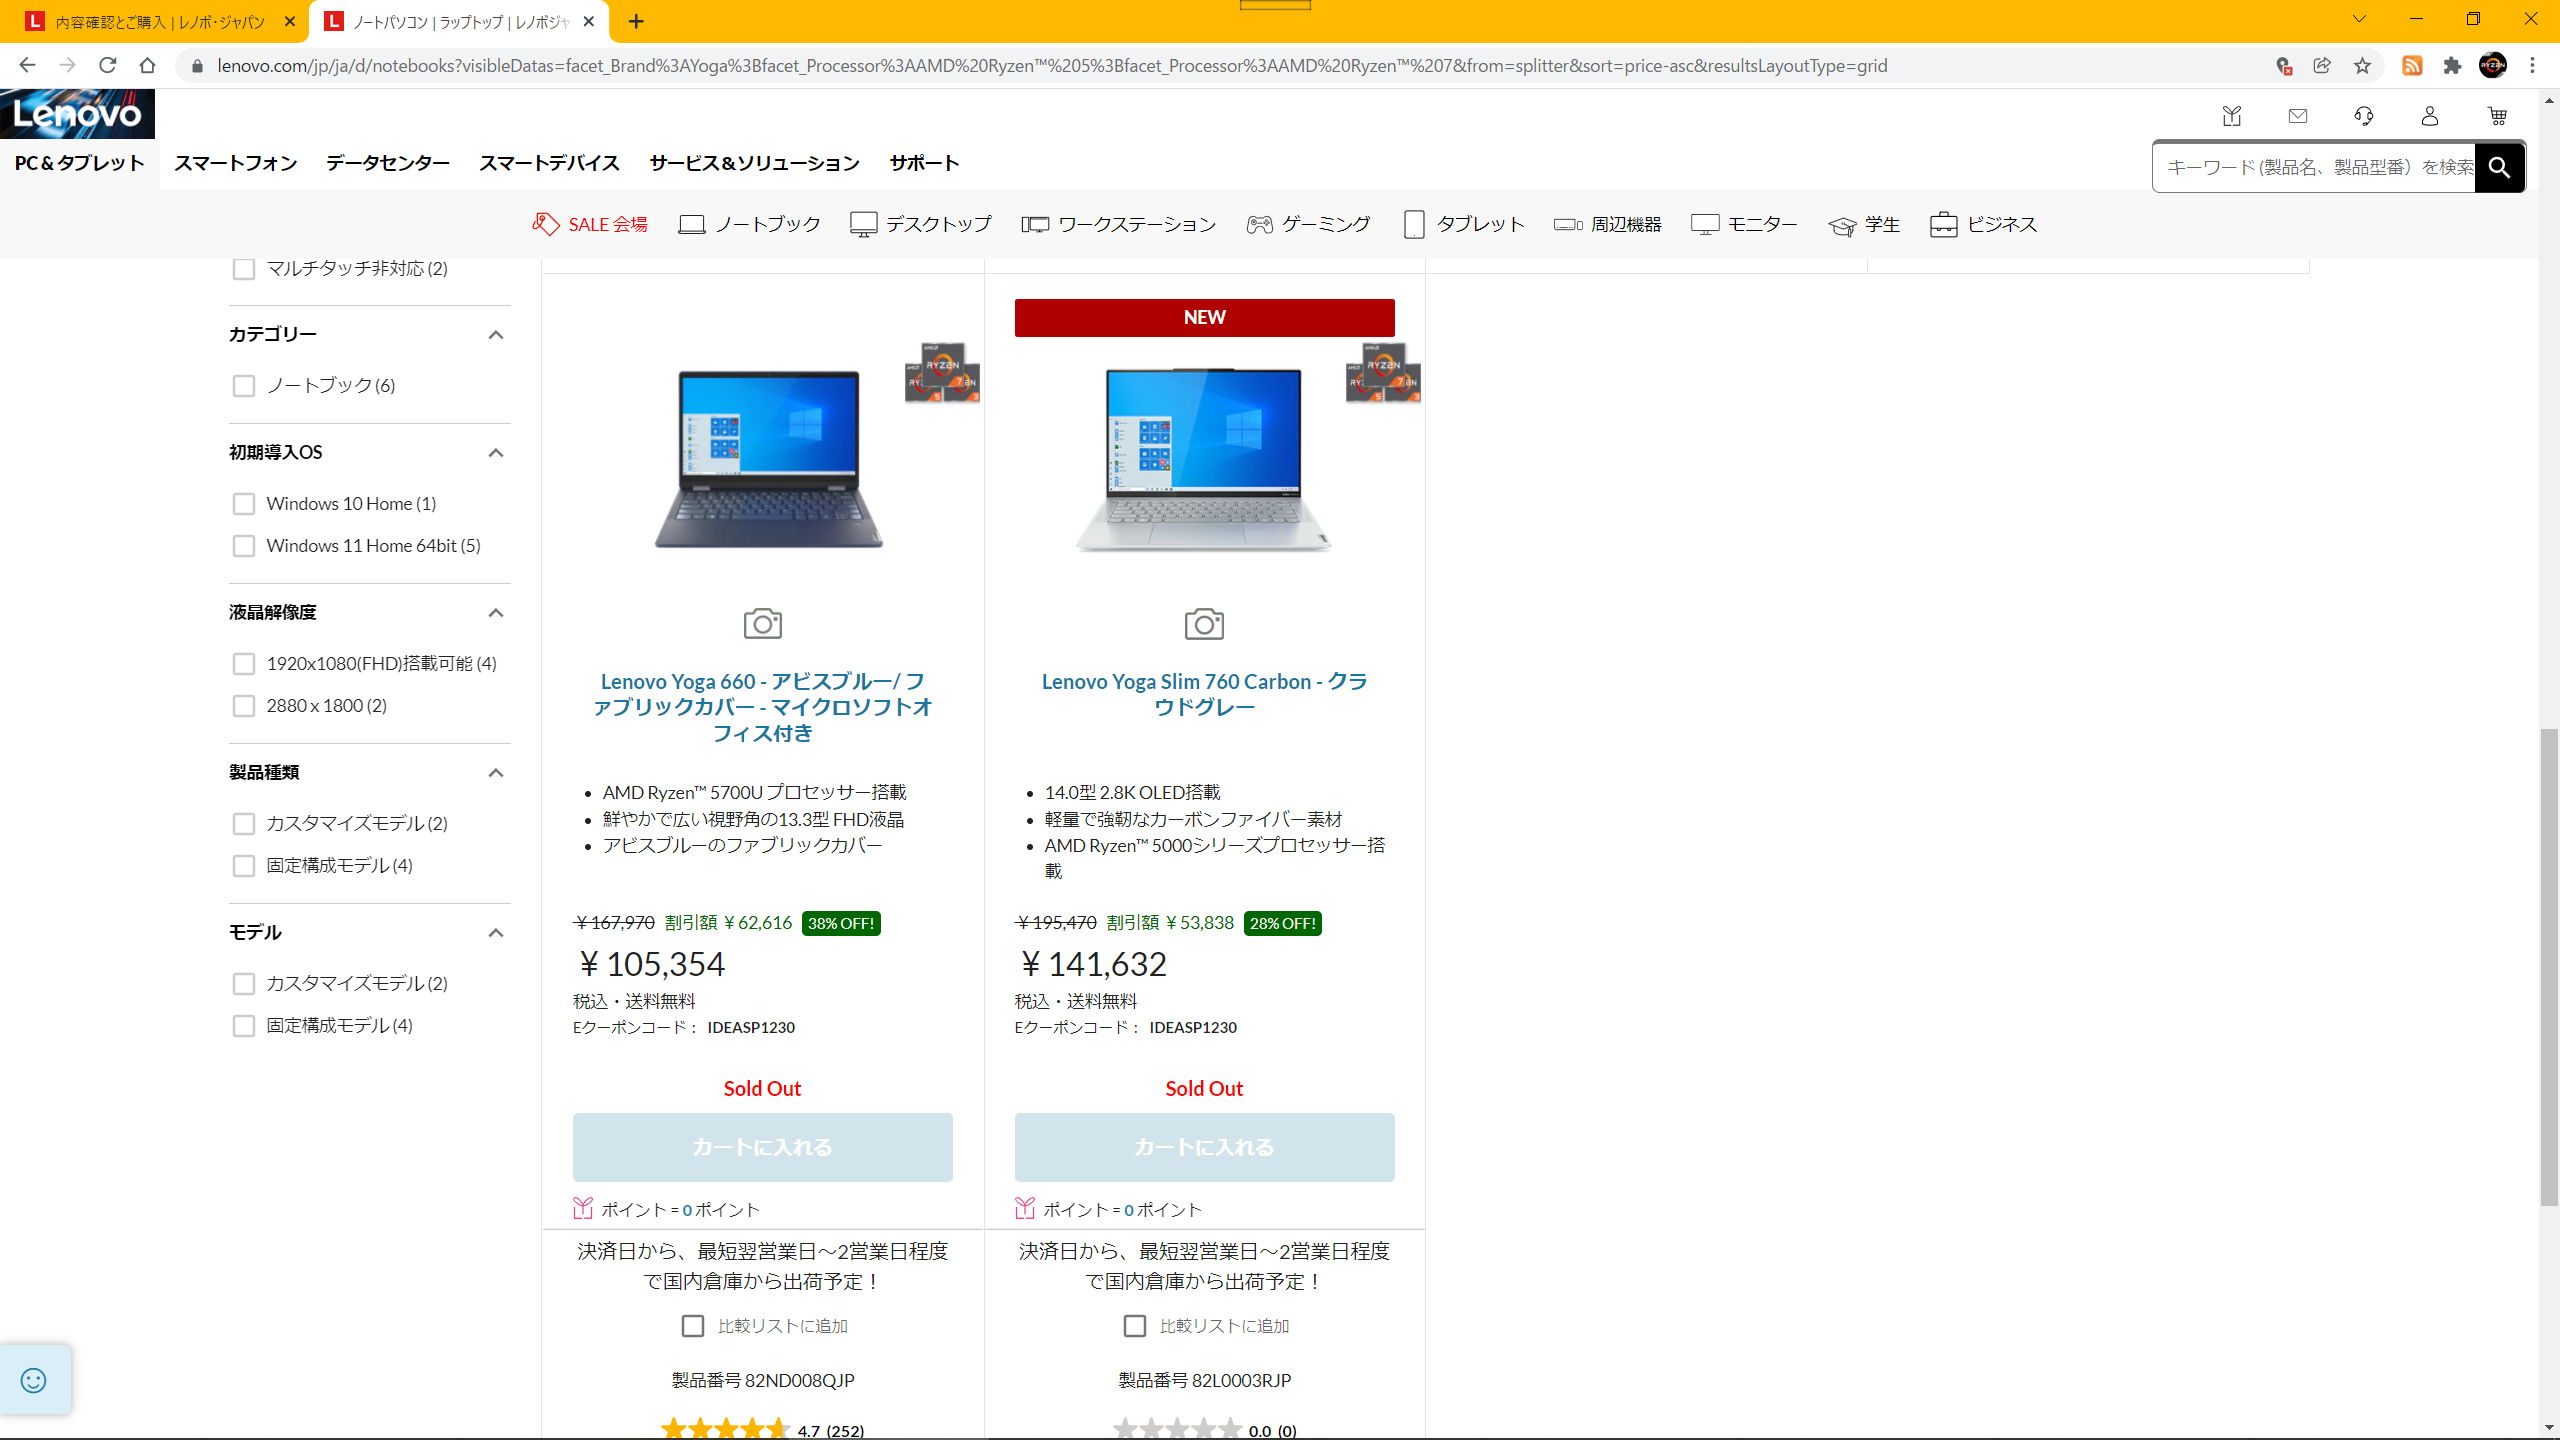Click カートに入れる for Yoga 660
The image size is (2560, 1440).
coord(762,1147)
